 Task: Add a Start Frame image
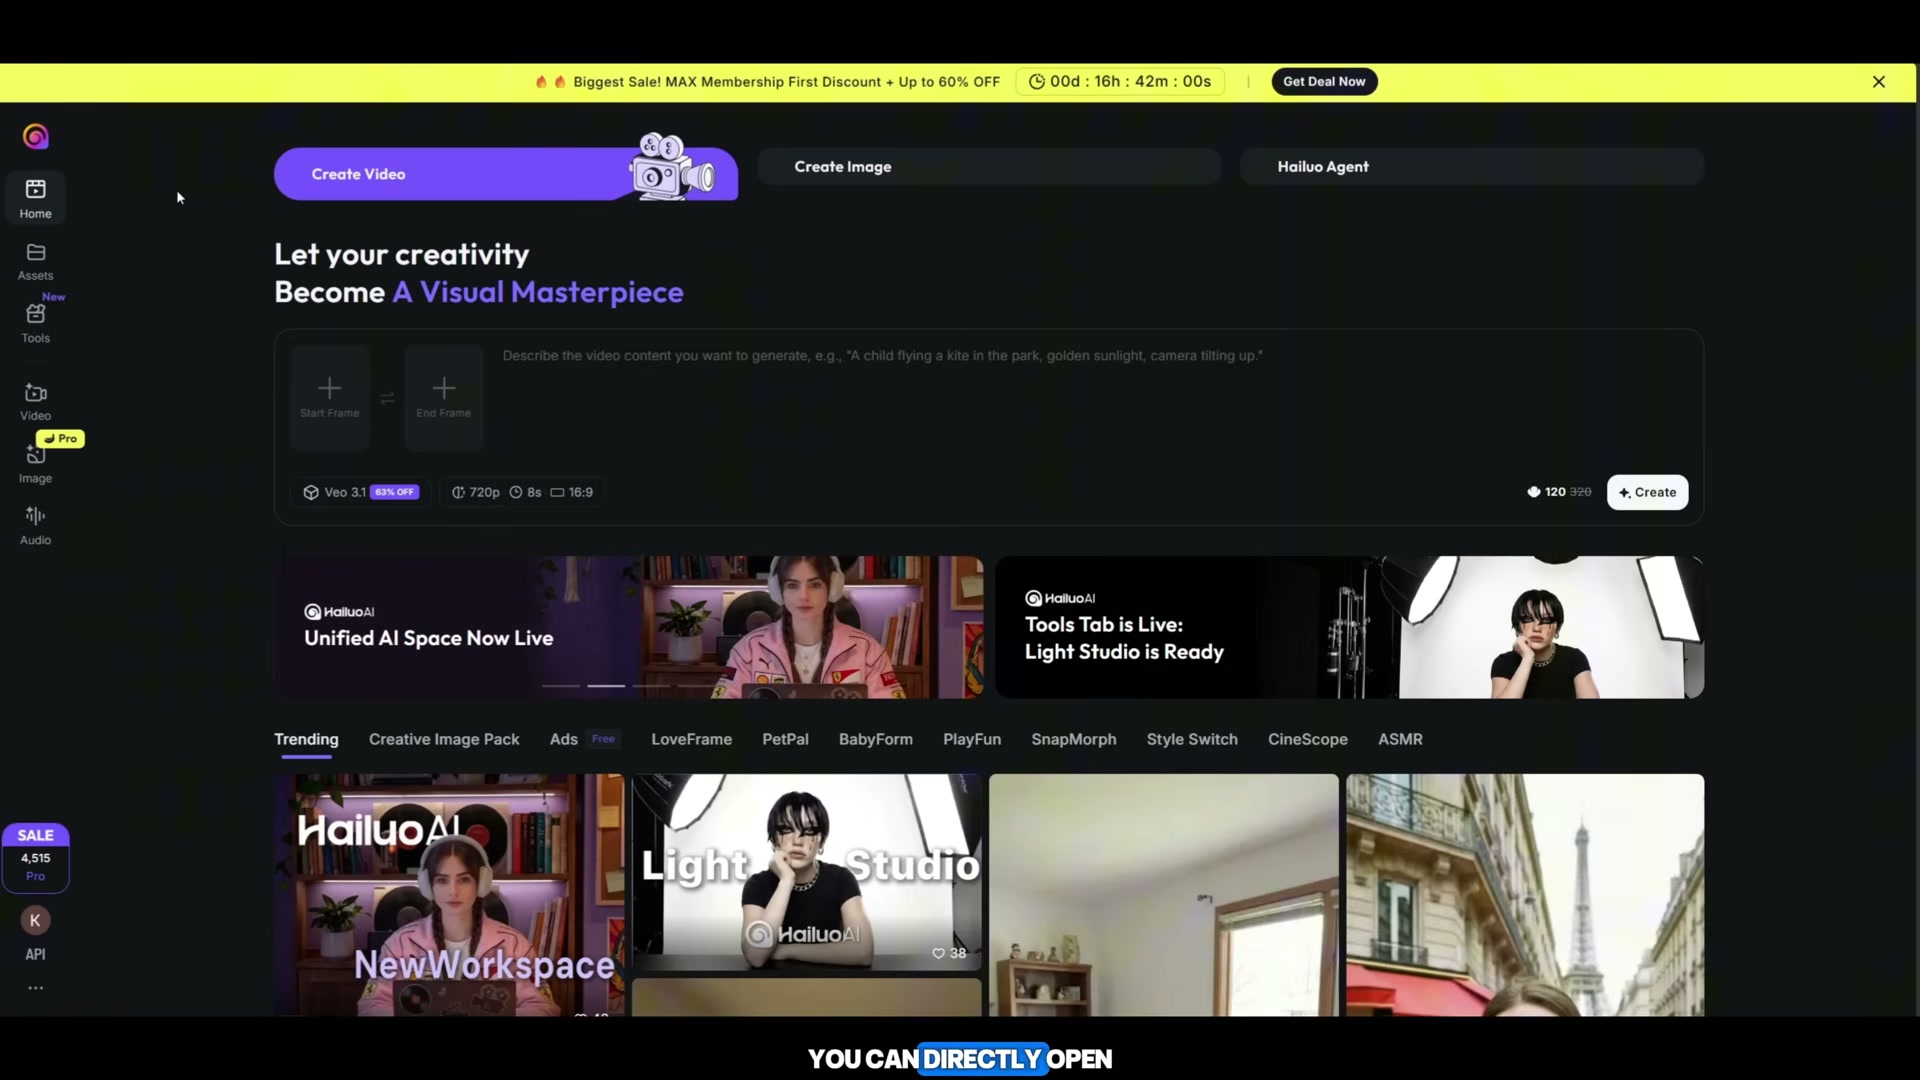(330, 397)
